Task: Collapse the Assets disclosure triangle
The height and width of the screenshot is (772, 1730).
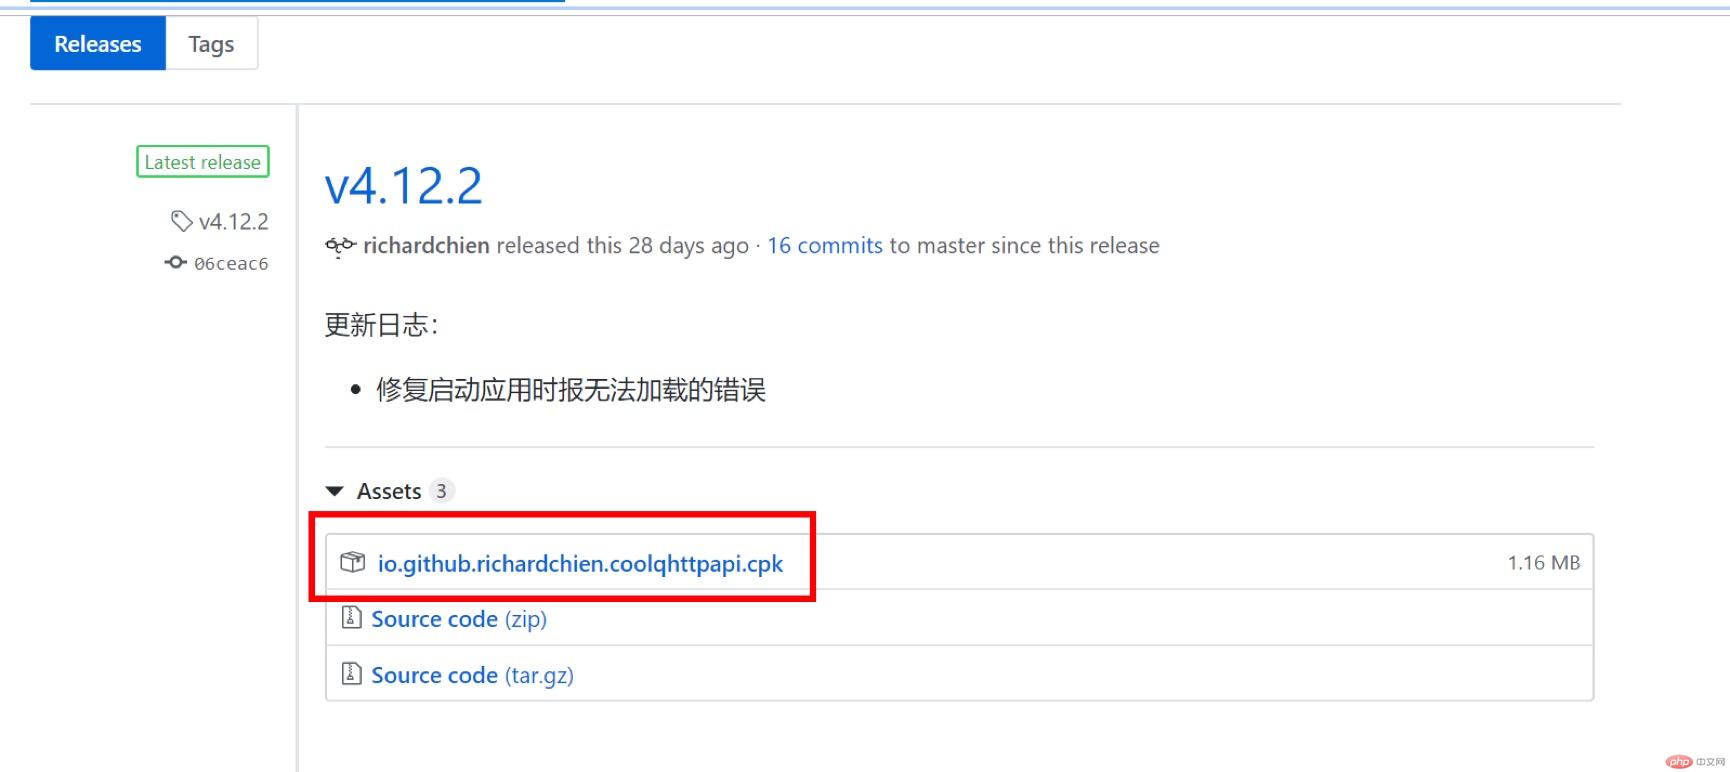Action: (x=335, y=491)
